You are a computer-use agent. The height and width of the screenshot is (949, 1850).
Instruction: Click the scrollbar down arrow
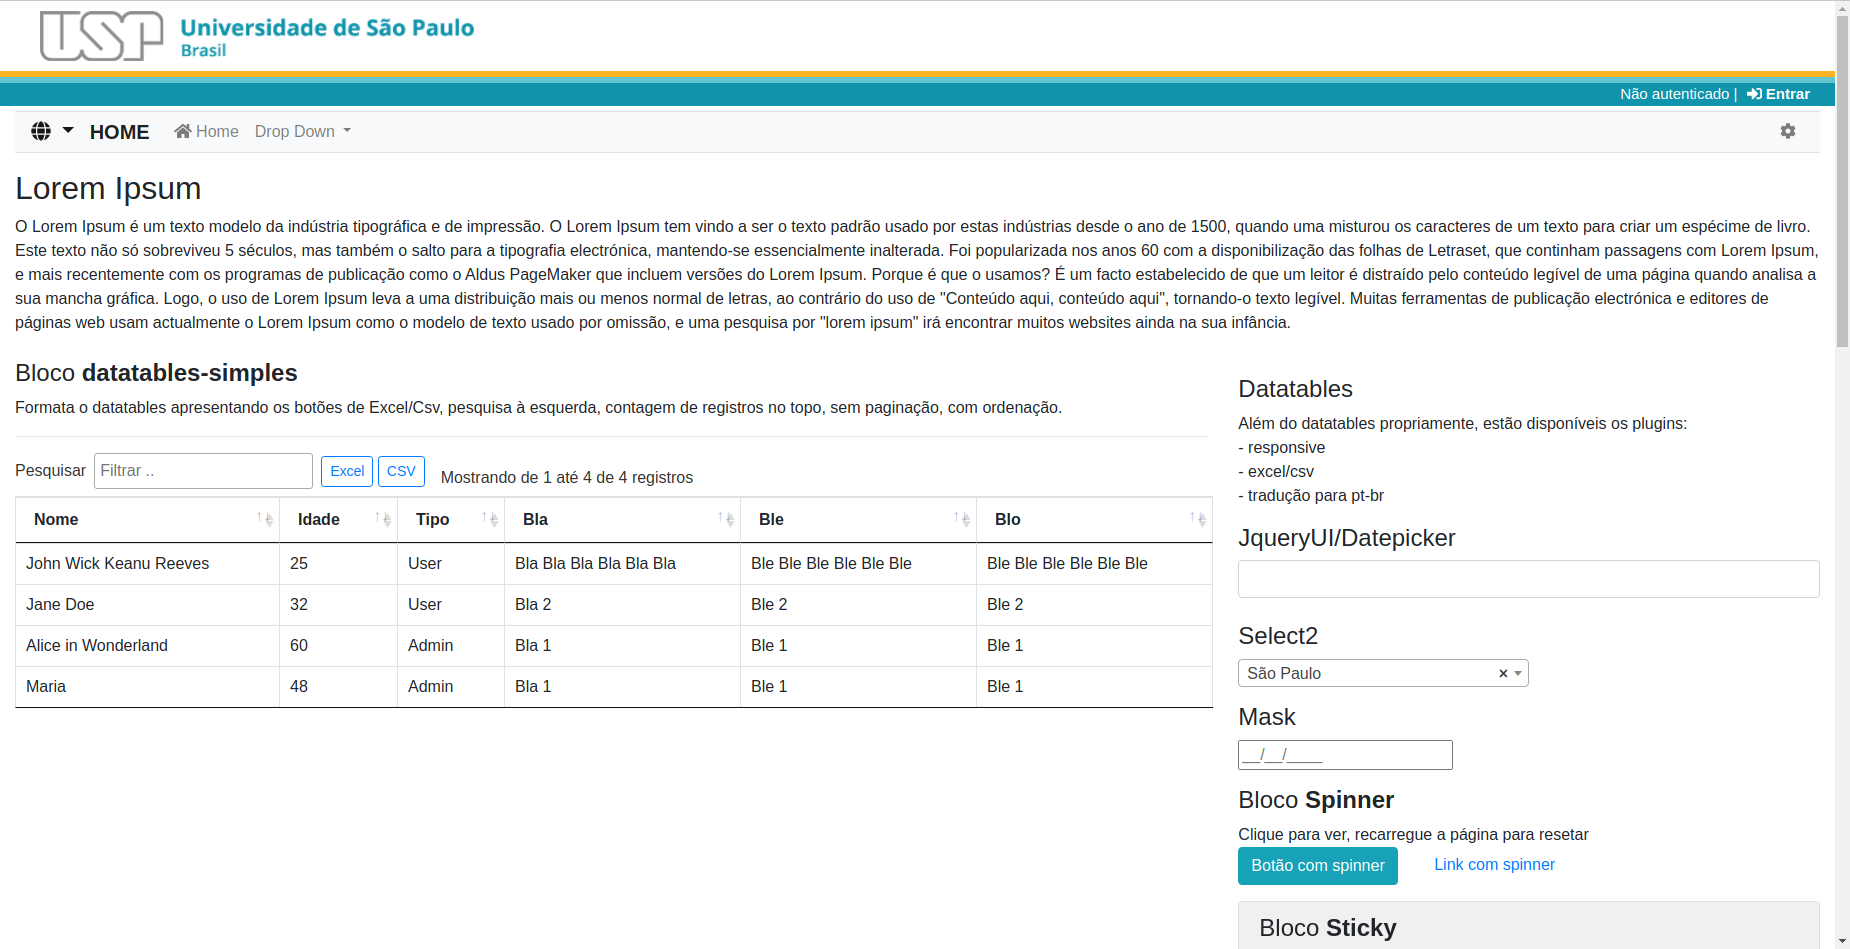pos(1842,941)
